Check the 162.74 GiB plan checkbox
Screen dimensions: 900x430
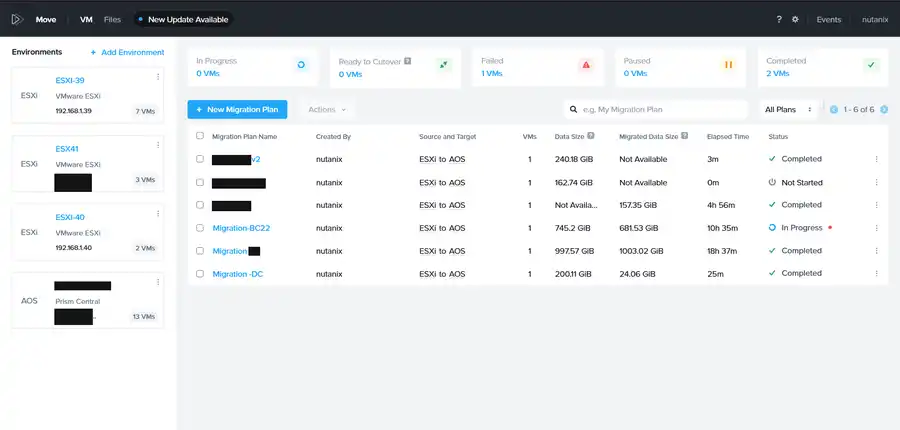[x=200, y=183]
